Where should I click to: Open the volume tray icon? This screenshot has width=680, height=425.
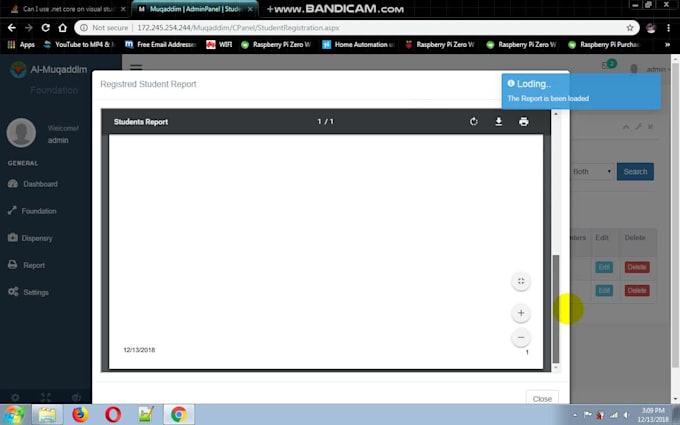[x=627, y=415]
